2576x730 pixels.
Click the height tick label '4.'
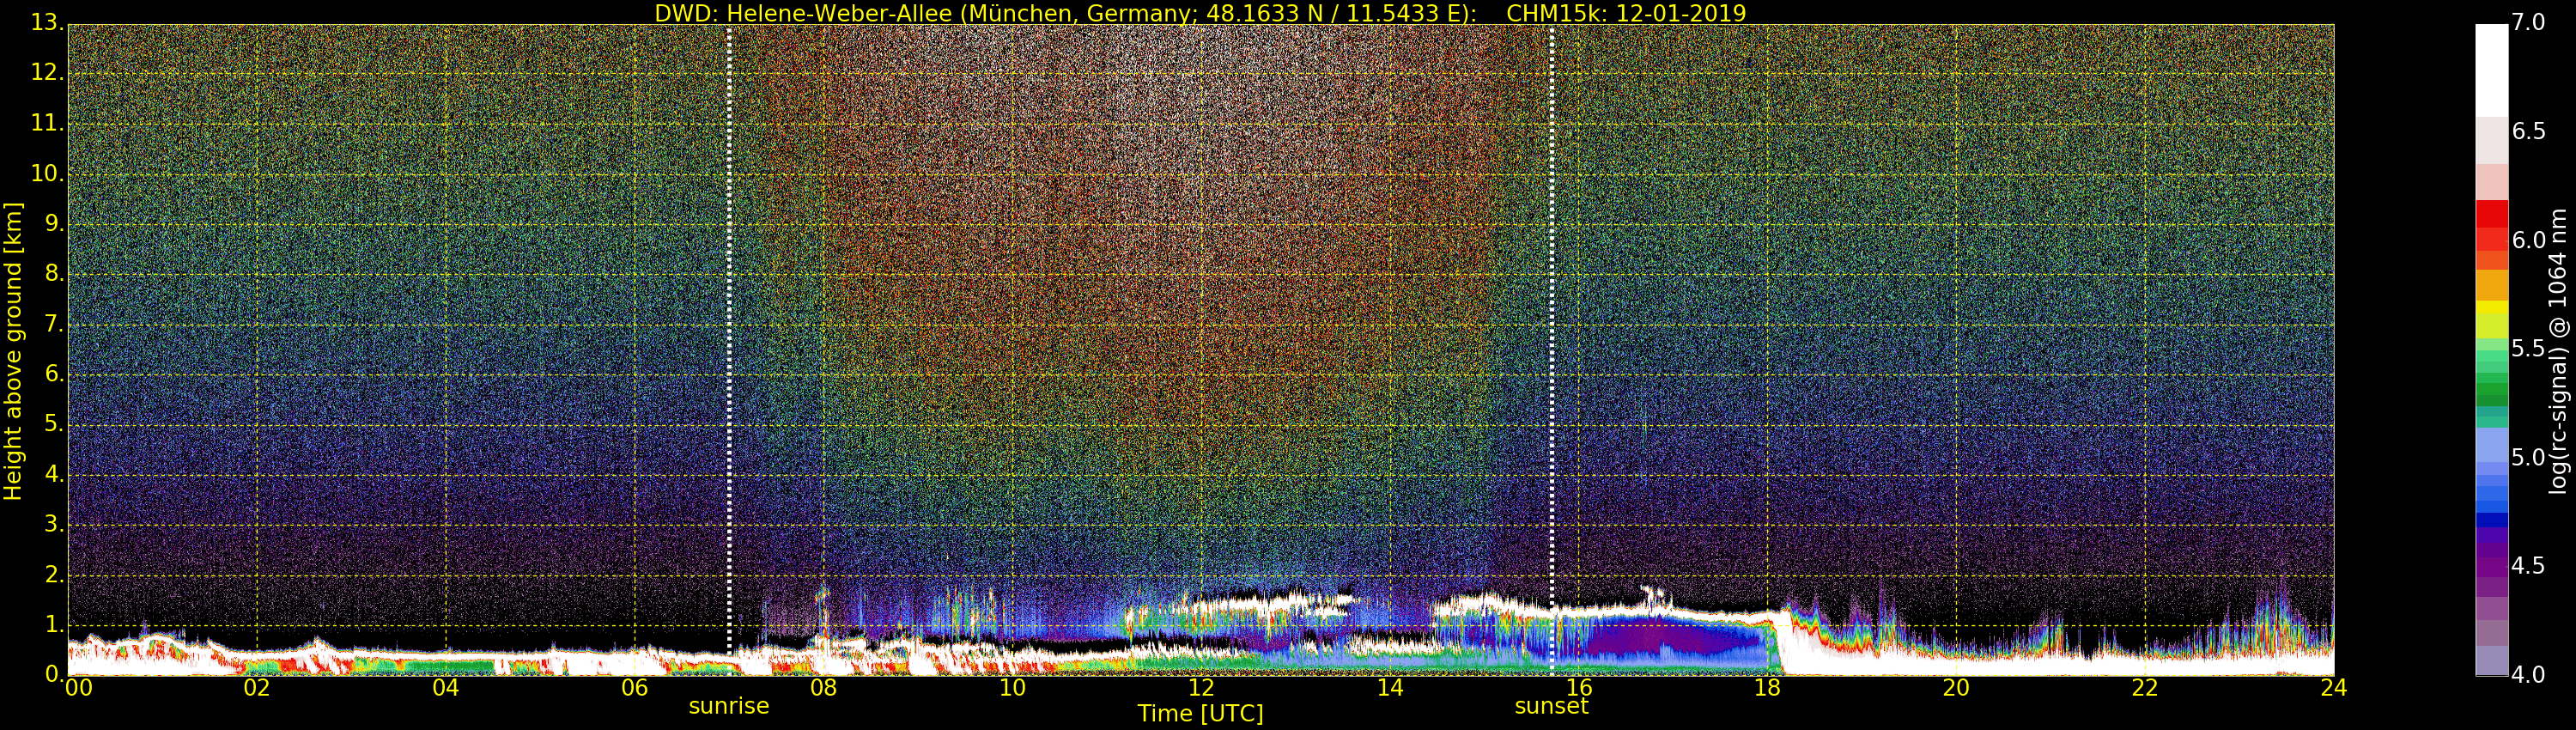[x=54, y=474]
